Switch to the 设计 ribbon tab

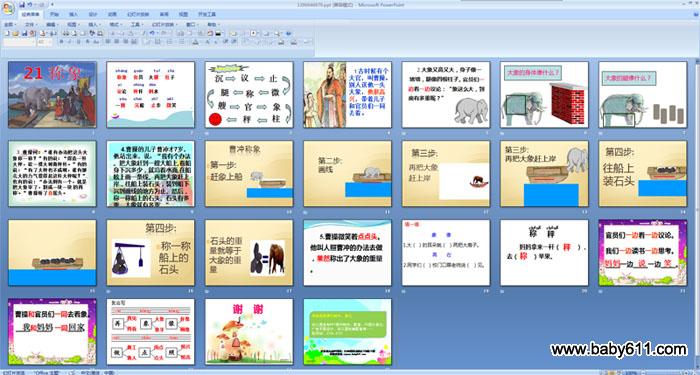click(x=93, y=14)
